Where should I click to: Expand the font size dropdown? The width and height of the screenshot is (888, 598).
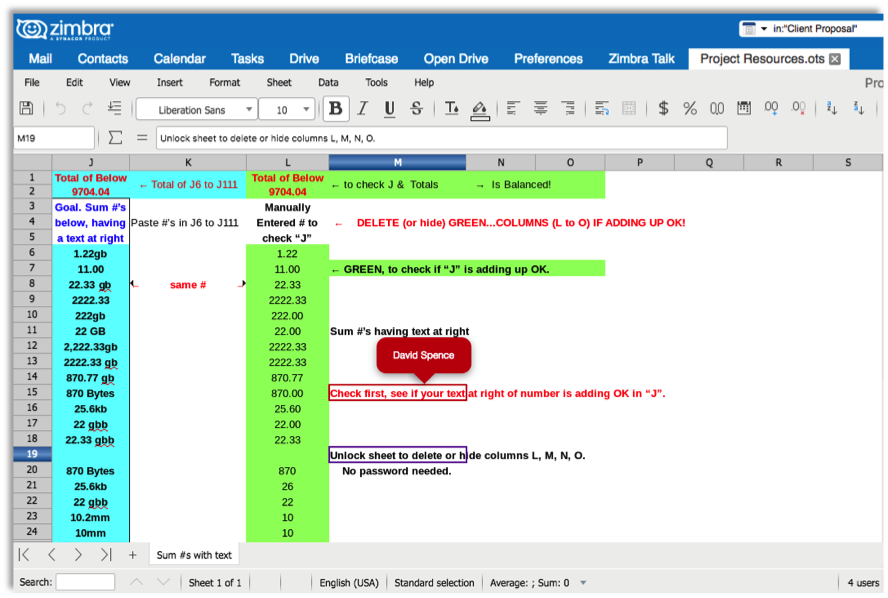click(x=306, y=109)
